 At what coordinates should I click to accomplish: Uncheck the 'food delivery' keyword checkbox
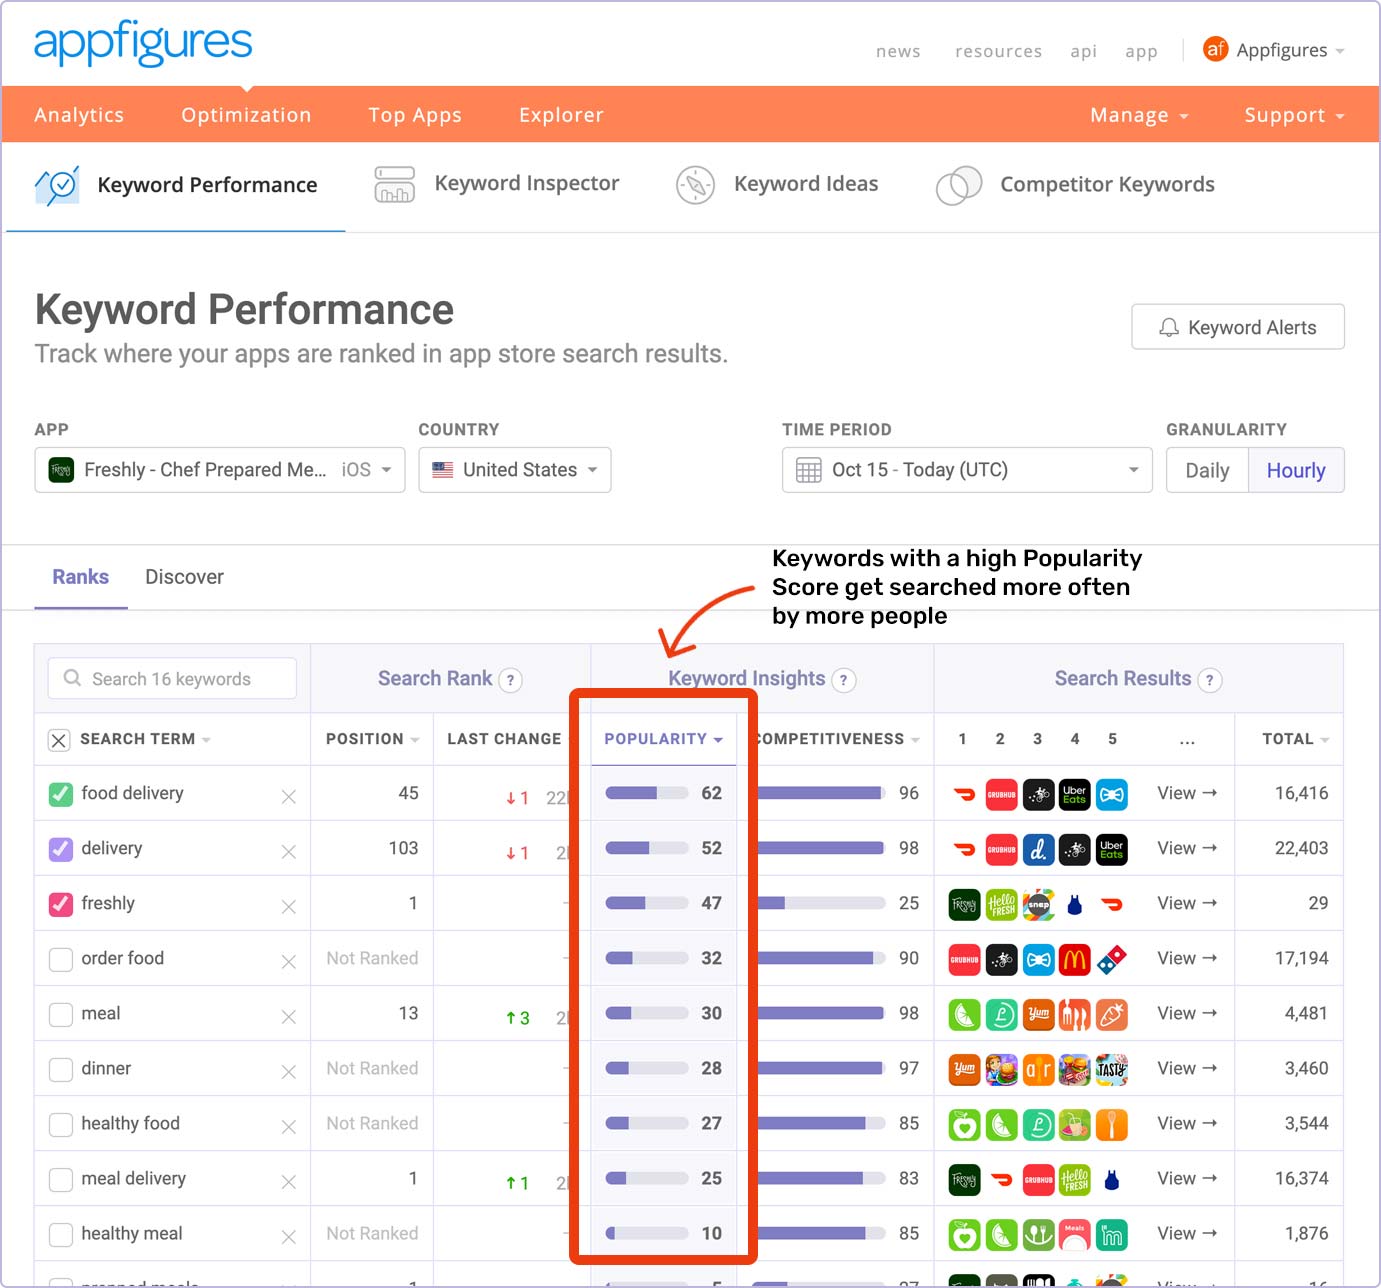[x=60, y=793]
